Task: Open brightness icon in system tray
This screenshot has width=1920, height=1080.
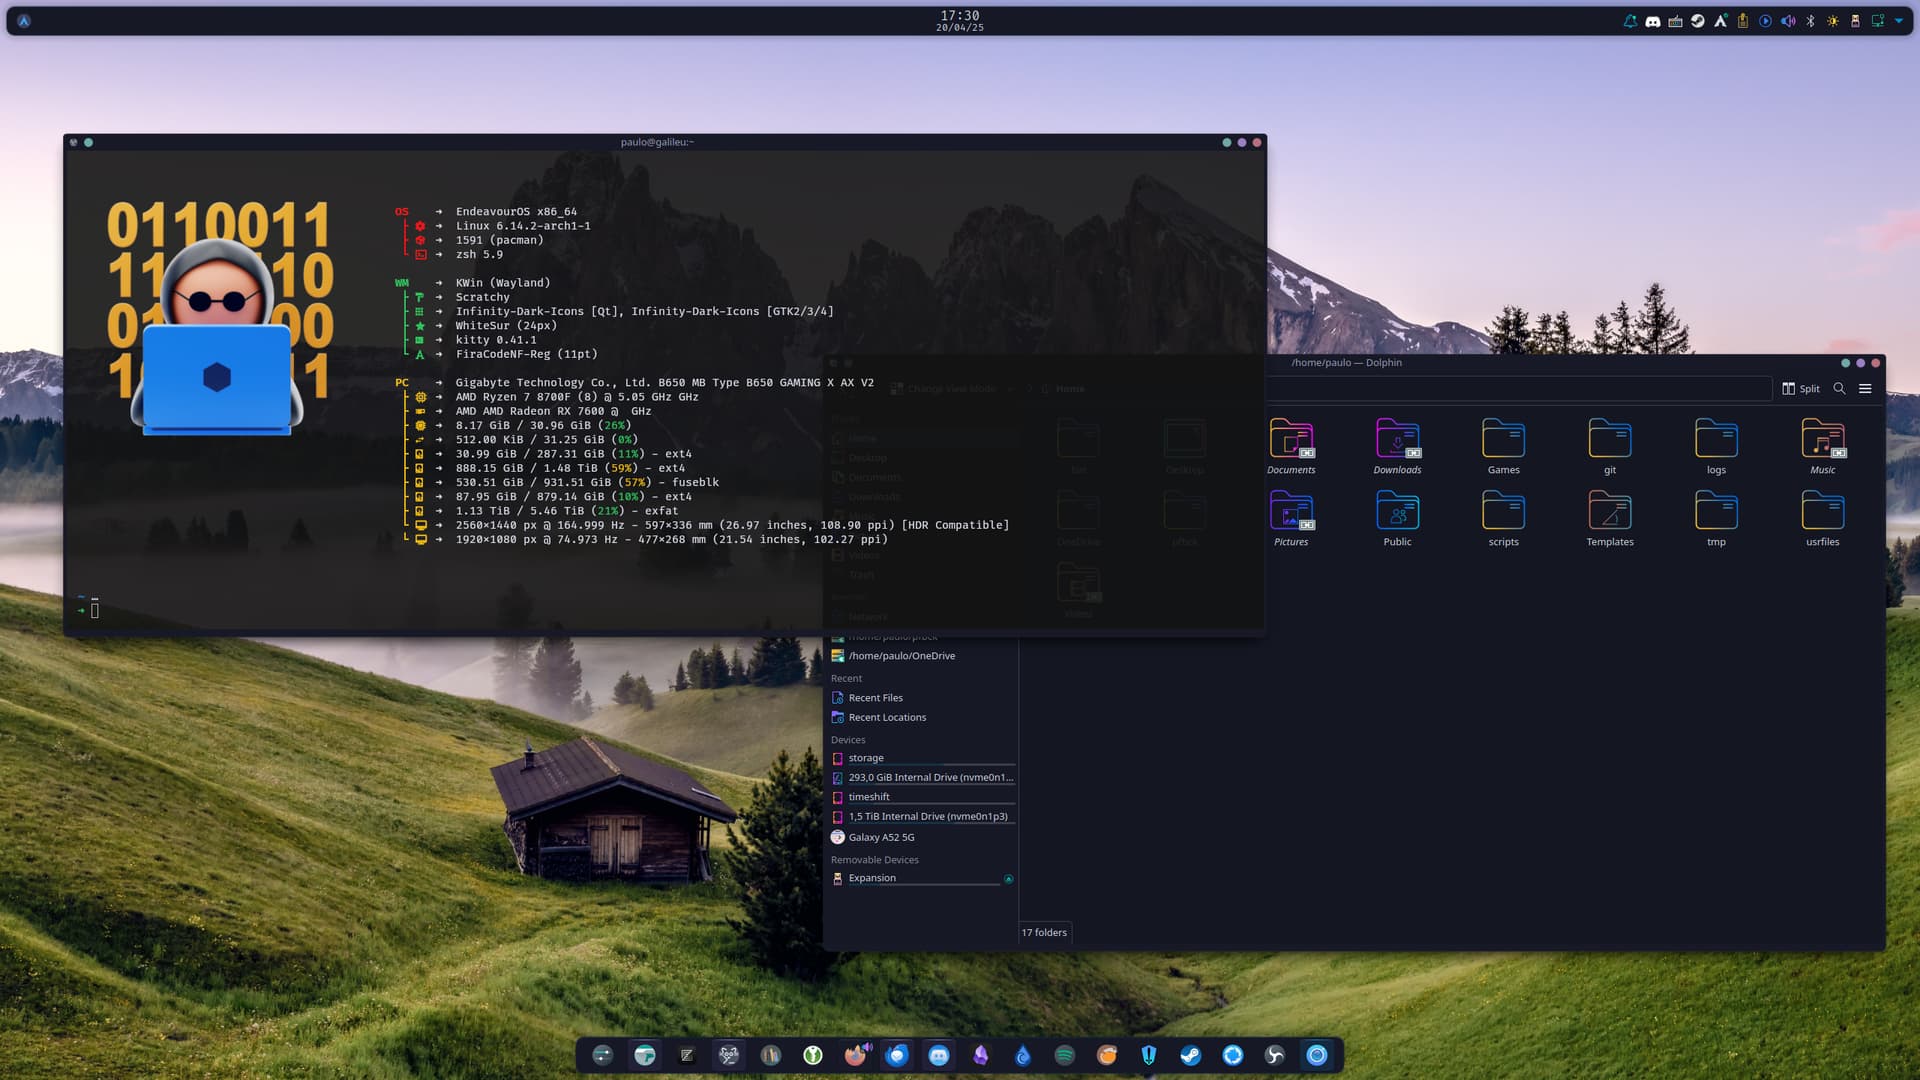Action: tap(1833, 21)
